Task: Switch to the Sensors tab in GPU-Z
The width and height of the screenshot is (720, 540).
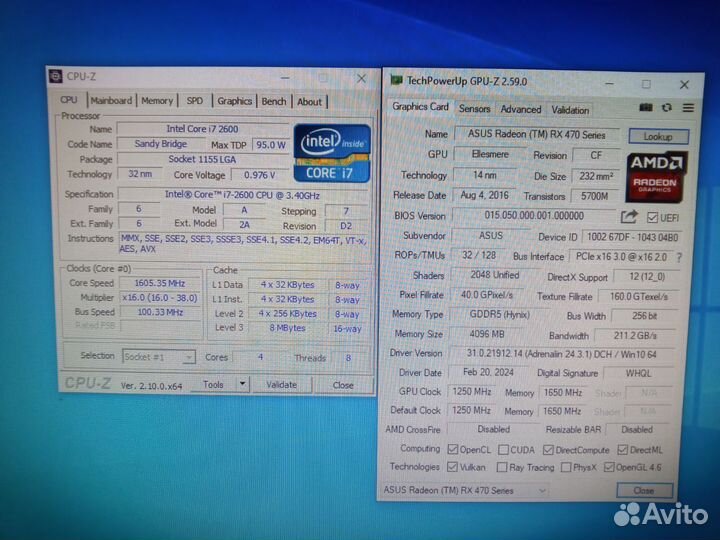Action: point(475,109)
